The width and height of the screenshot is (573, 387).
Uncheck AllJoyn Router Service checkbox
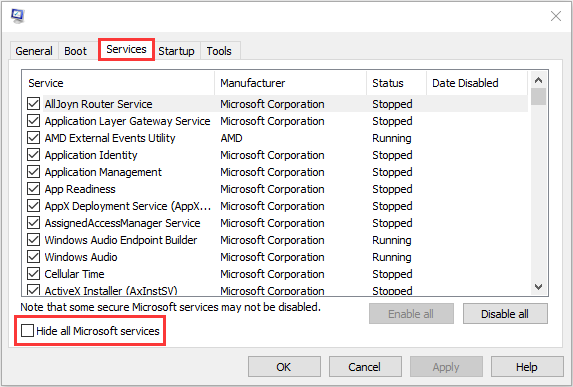[x=34, y=104]
